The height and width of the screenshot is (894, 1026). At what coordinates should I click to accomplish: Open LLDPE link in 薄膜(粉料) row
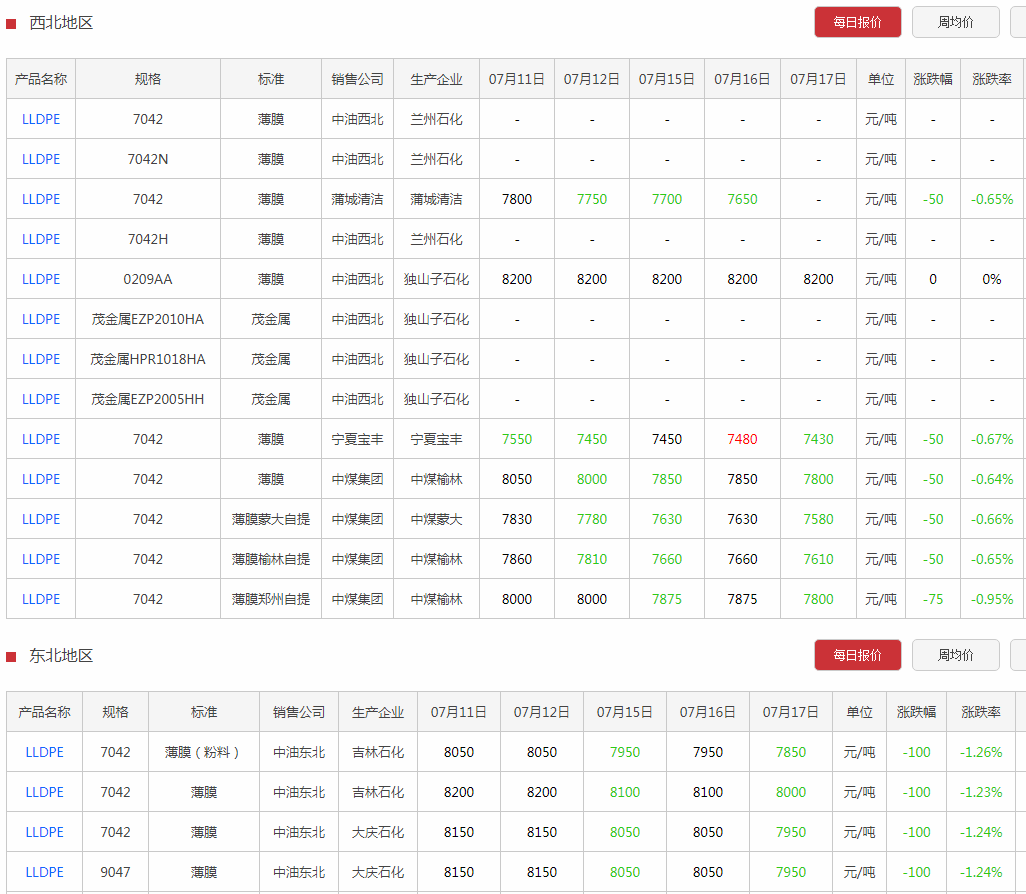click(44, 752)
